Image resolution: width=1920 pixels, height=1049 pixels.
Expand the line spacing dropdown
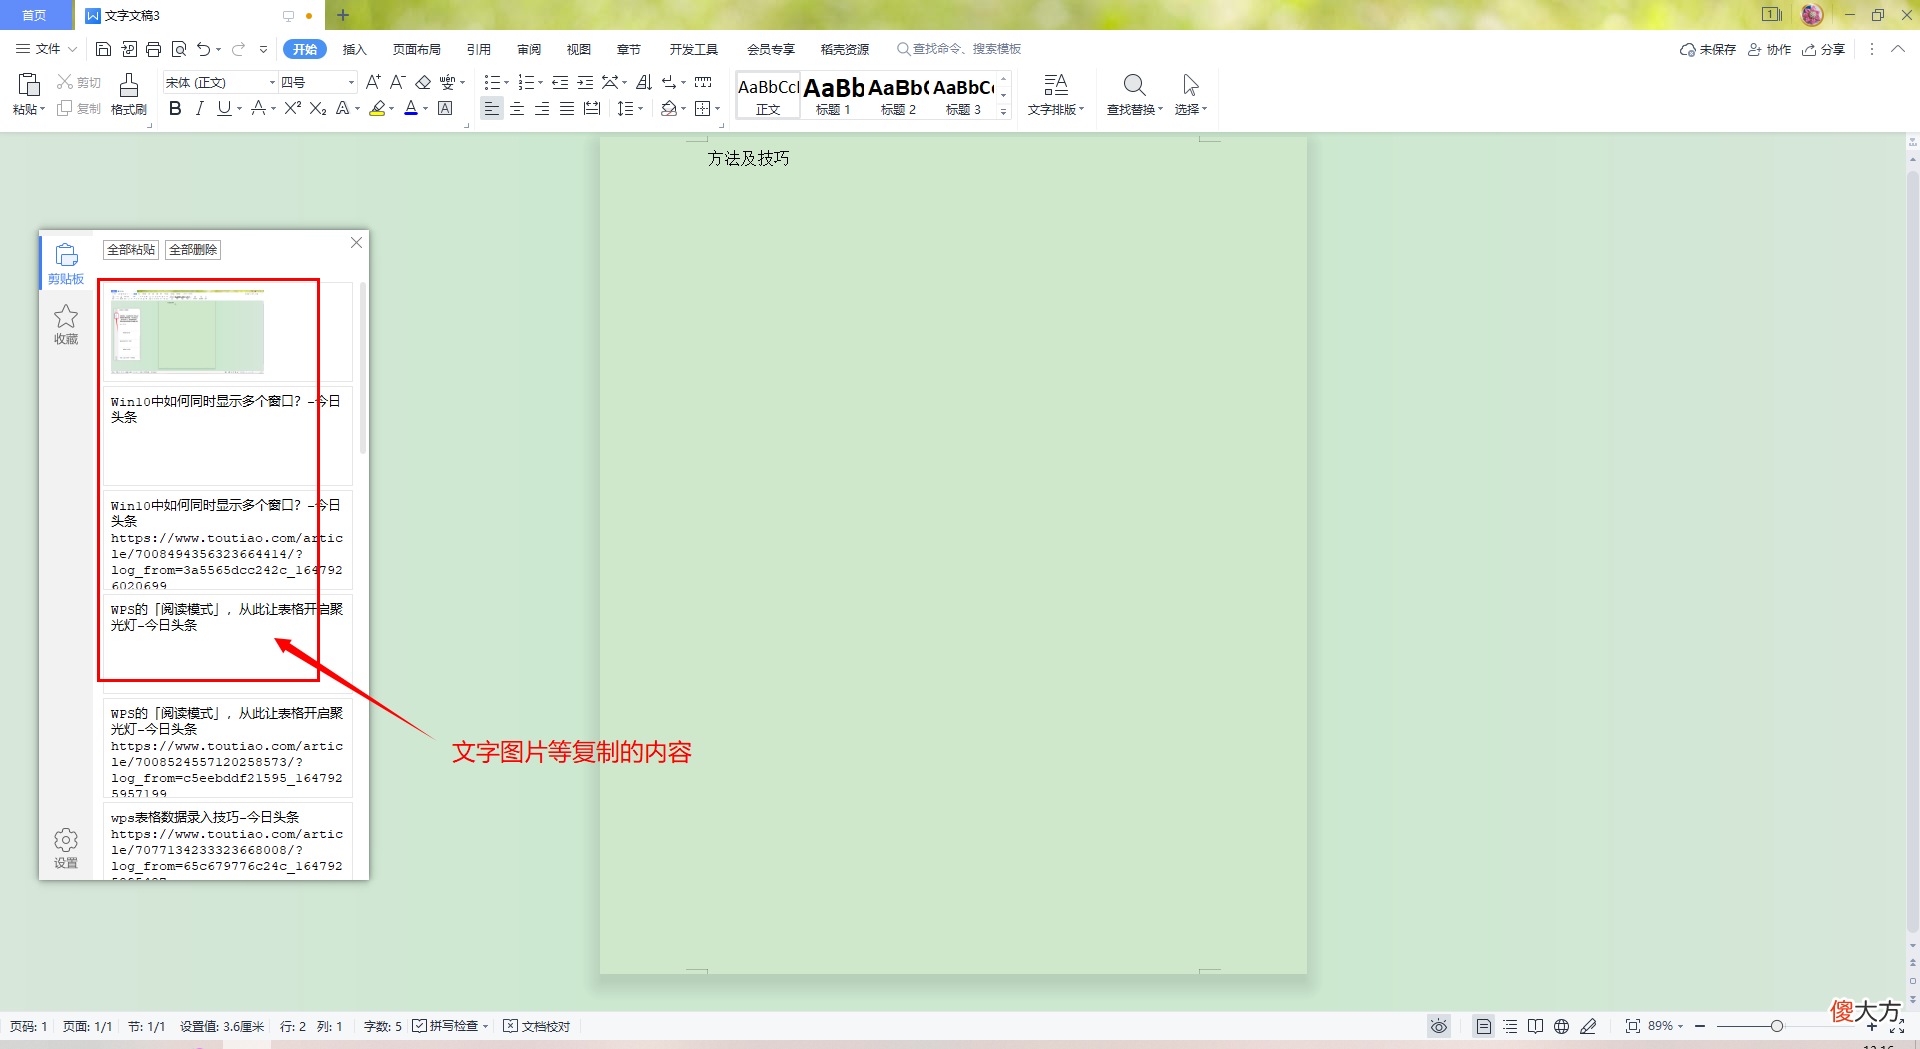(x=638, y=108)
